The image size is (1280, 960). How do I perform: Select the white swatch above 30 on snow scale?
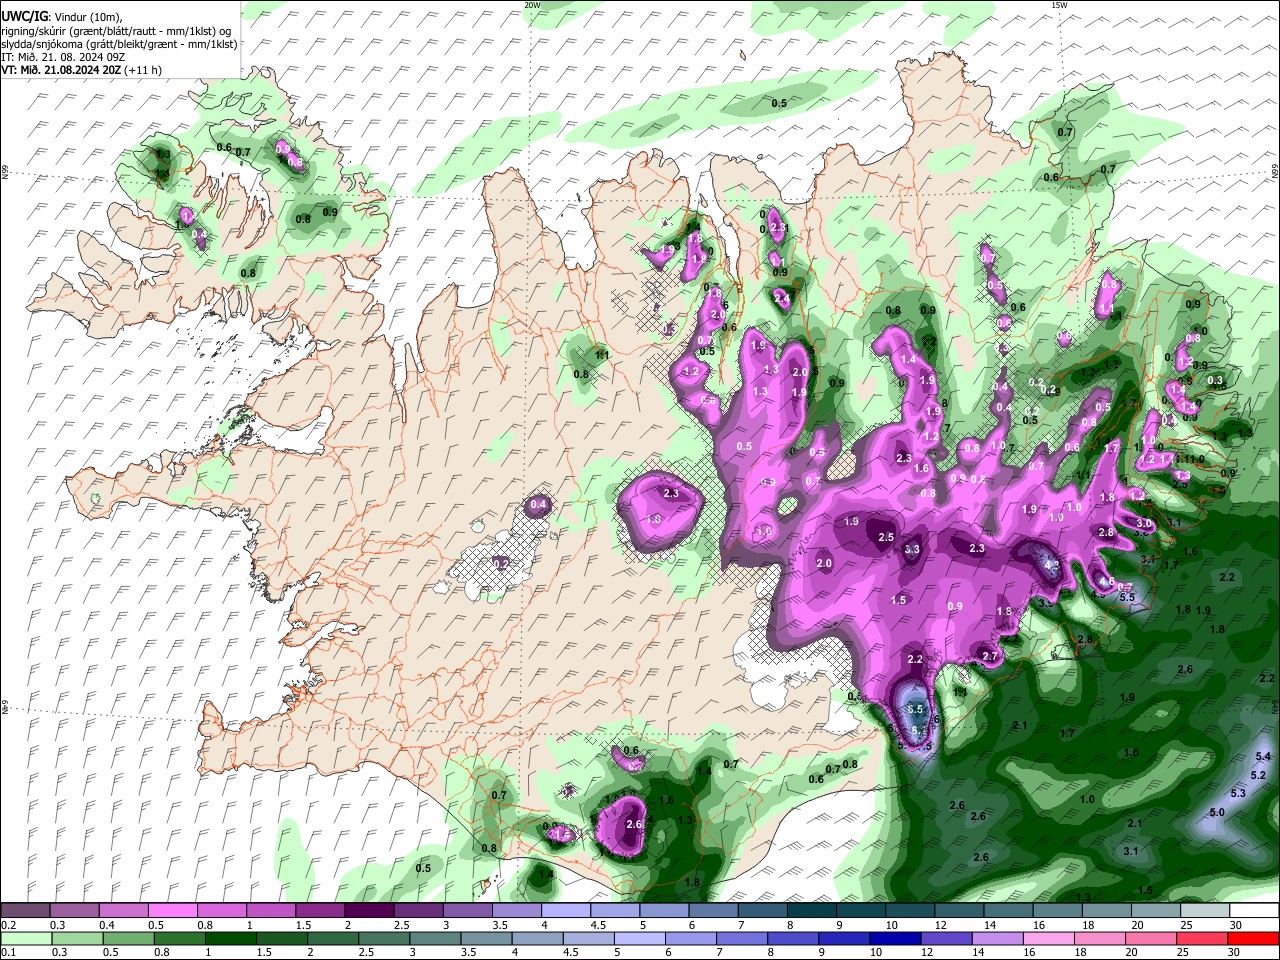(x=1255, y=911)
